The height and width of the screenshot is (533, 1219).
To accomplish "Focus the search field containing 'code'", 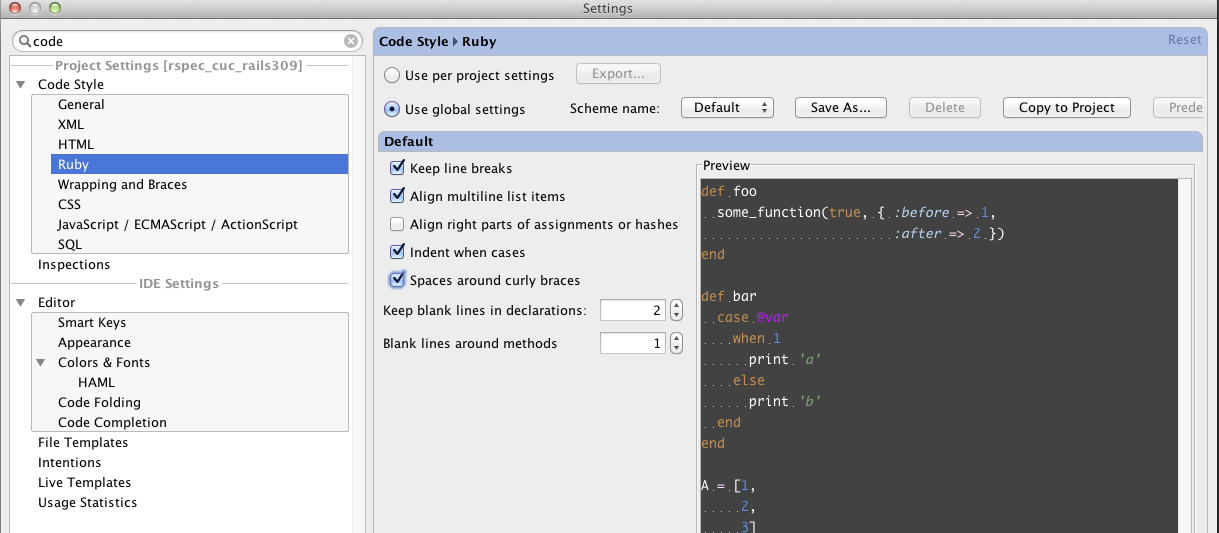I will coord(188,41).
